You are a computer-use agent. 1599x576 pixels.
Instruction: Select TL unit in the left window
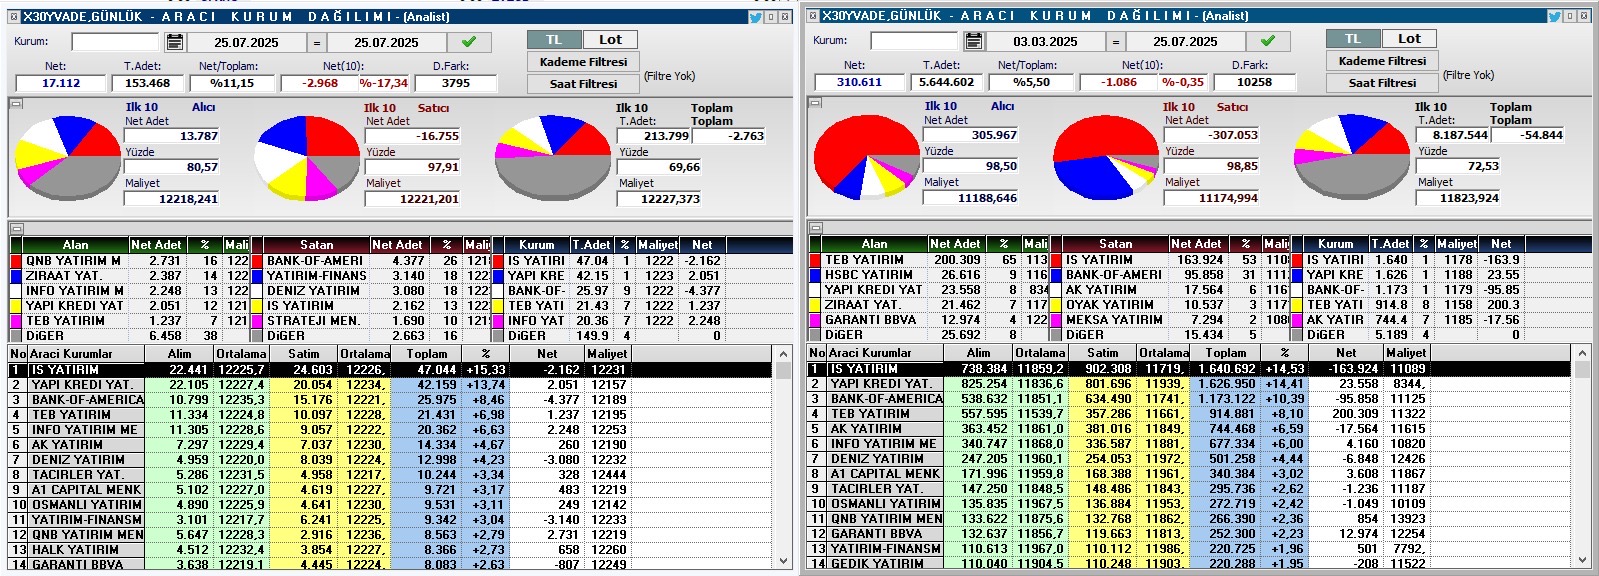(554, 40)
